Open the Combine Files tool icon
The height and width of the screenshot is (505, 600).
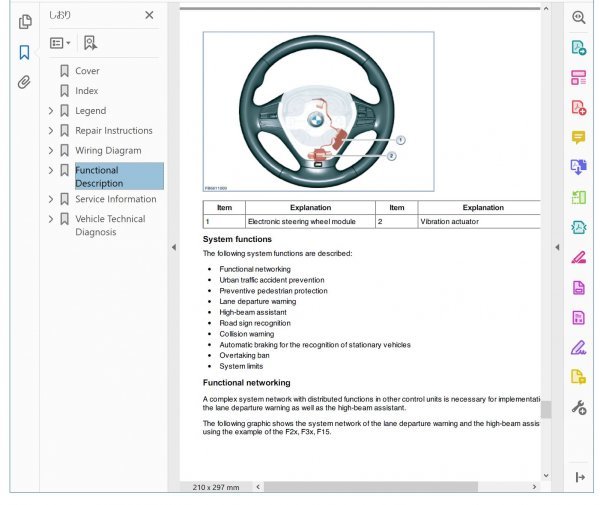click(x=579, y=167)
